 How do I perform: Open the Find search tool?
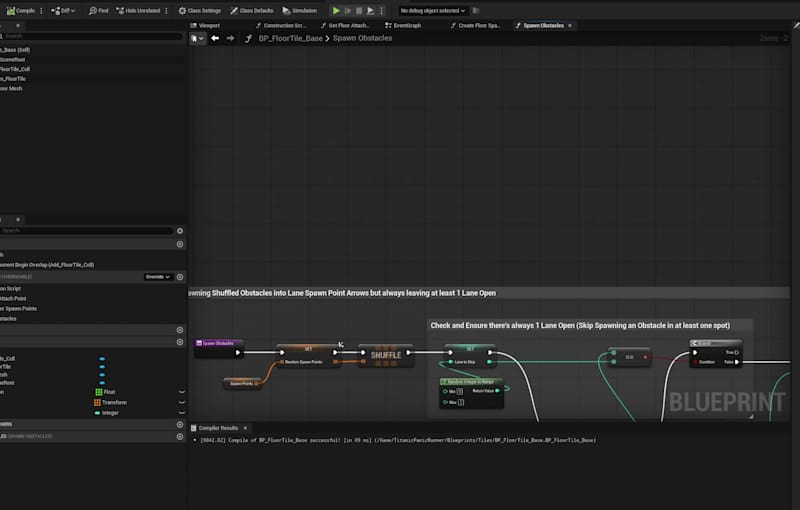tap(99, 10)
